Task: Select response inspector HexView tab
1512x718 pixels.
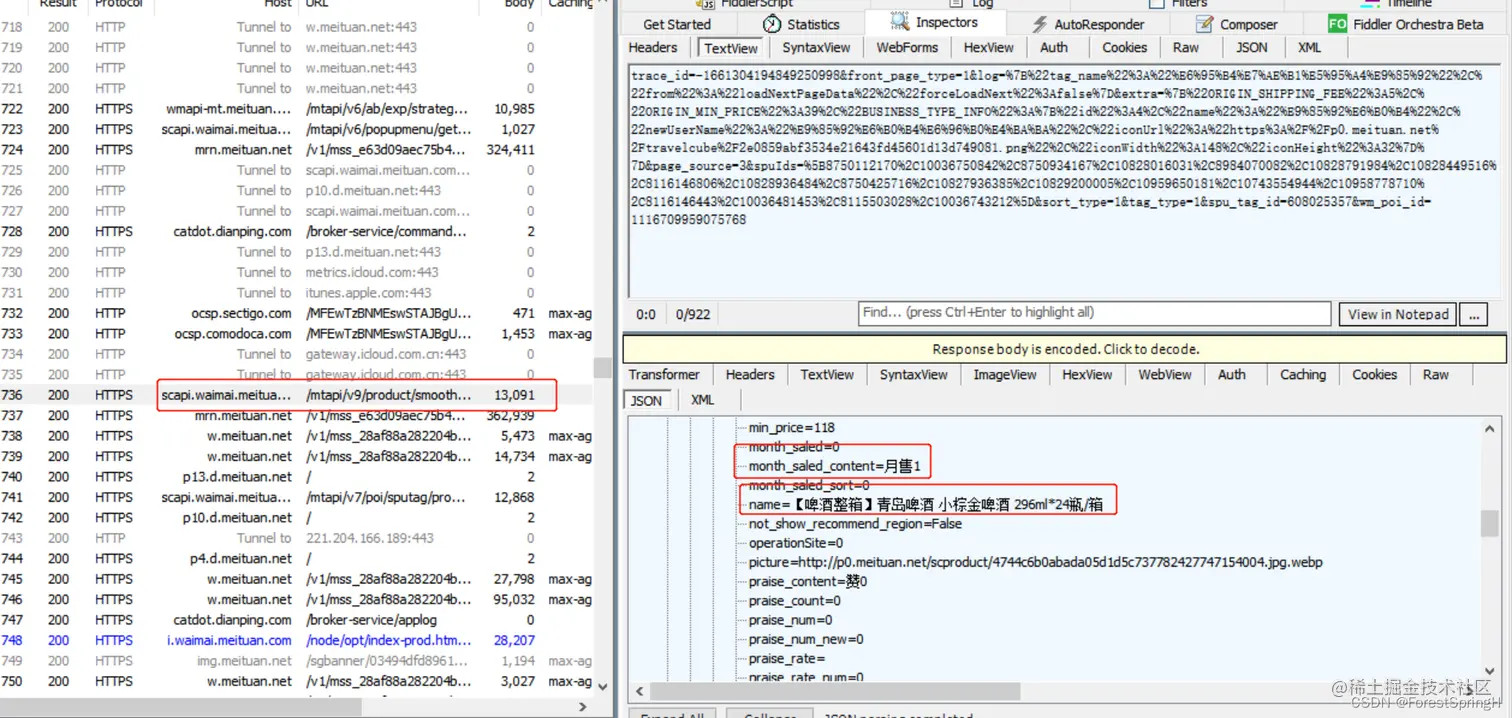Action: click(x=1087, y=374)
